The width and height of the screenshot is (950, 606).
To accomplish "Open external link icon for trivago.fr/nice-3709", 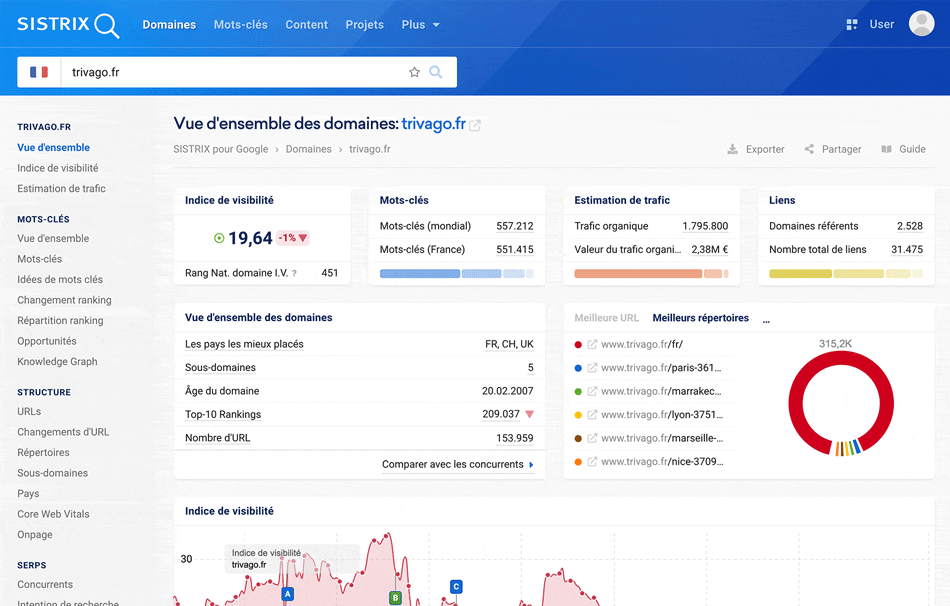I will pyautogui.click(x=593, y=462).
